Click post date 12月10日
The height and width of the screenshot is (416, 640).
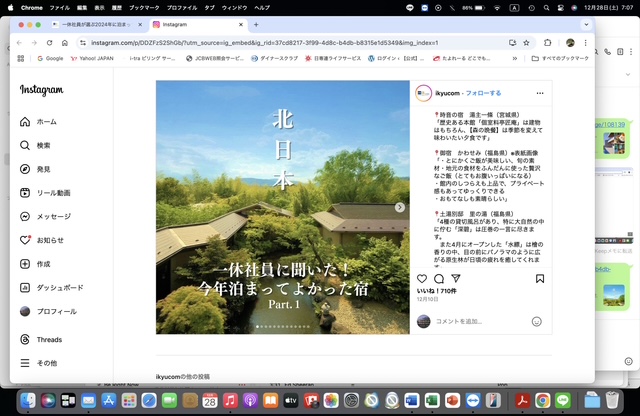427,299
